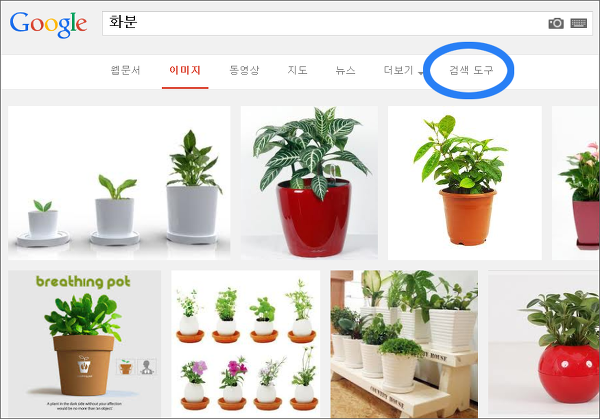Go to the 뉴스 tab
The width and height of the screenshot is (600, 419).
346,70
